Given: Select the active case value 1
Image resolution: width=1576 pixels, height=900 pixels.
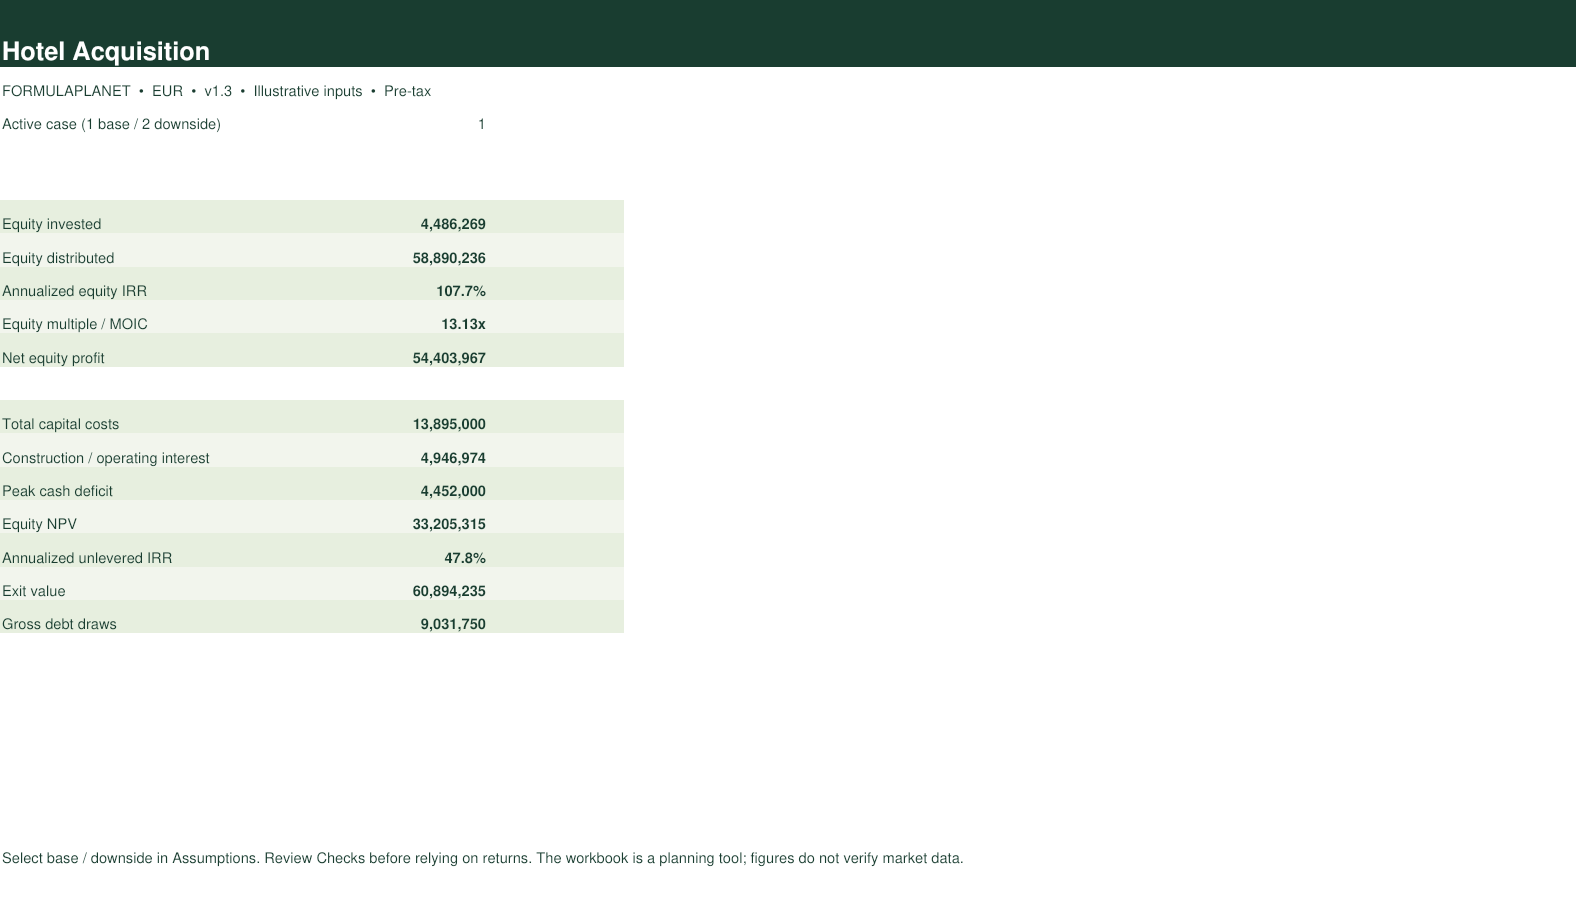Looking at the screenshot, I should point(481,124).
